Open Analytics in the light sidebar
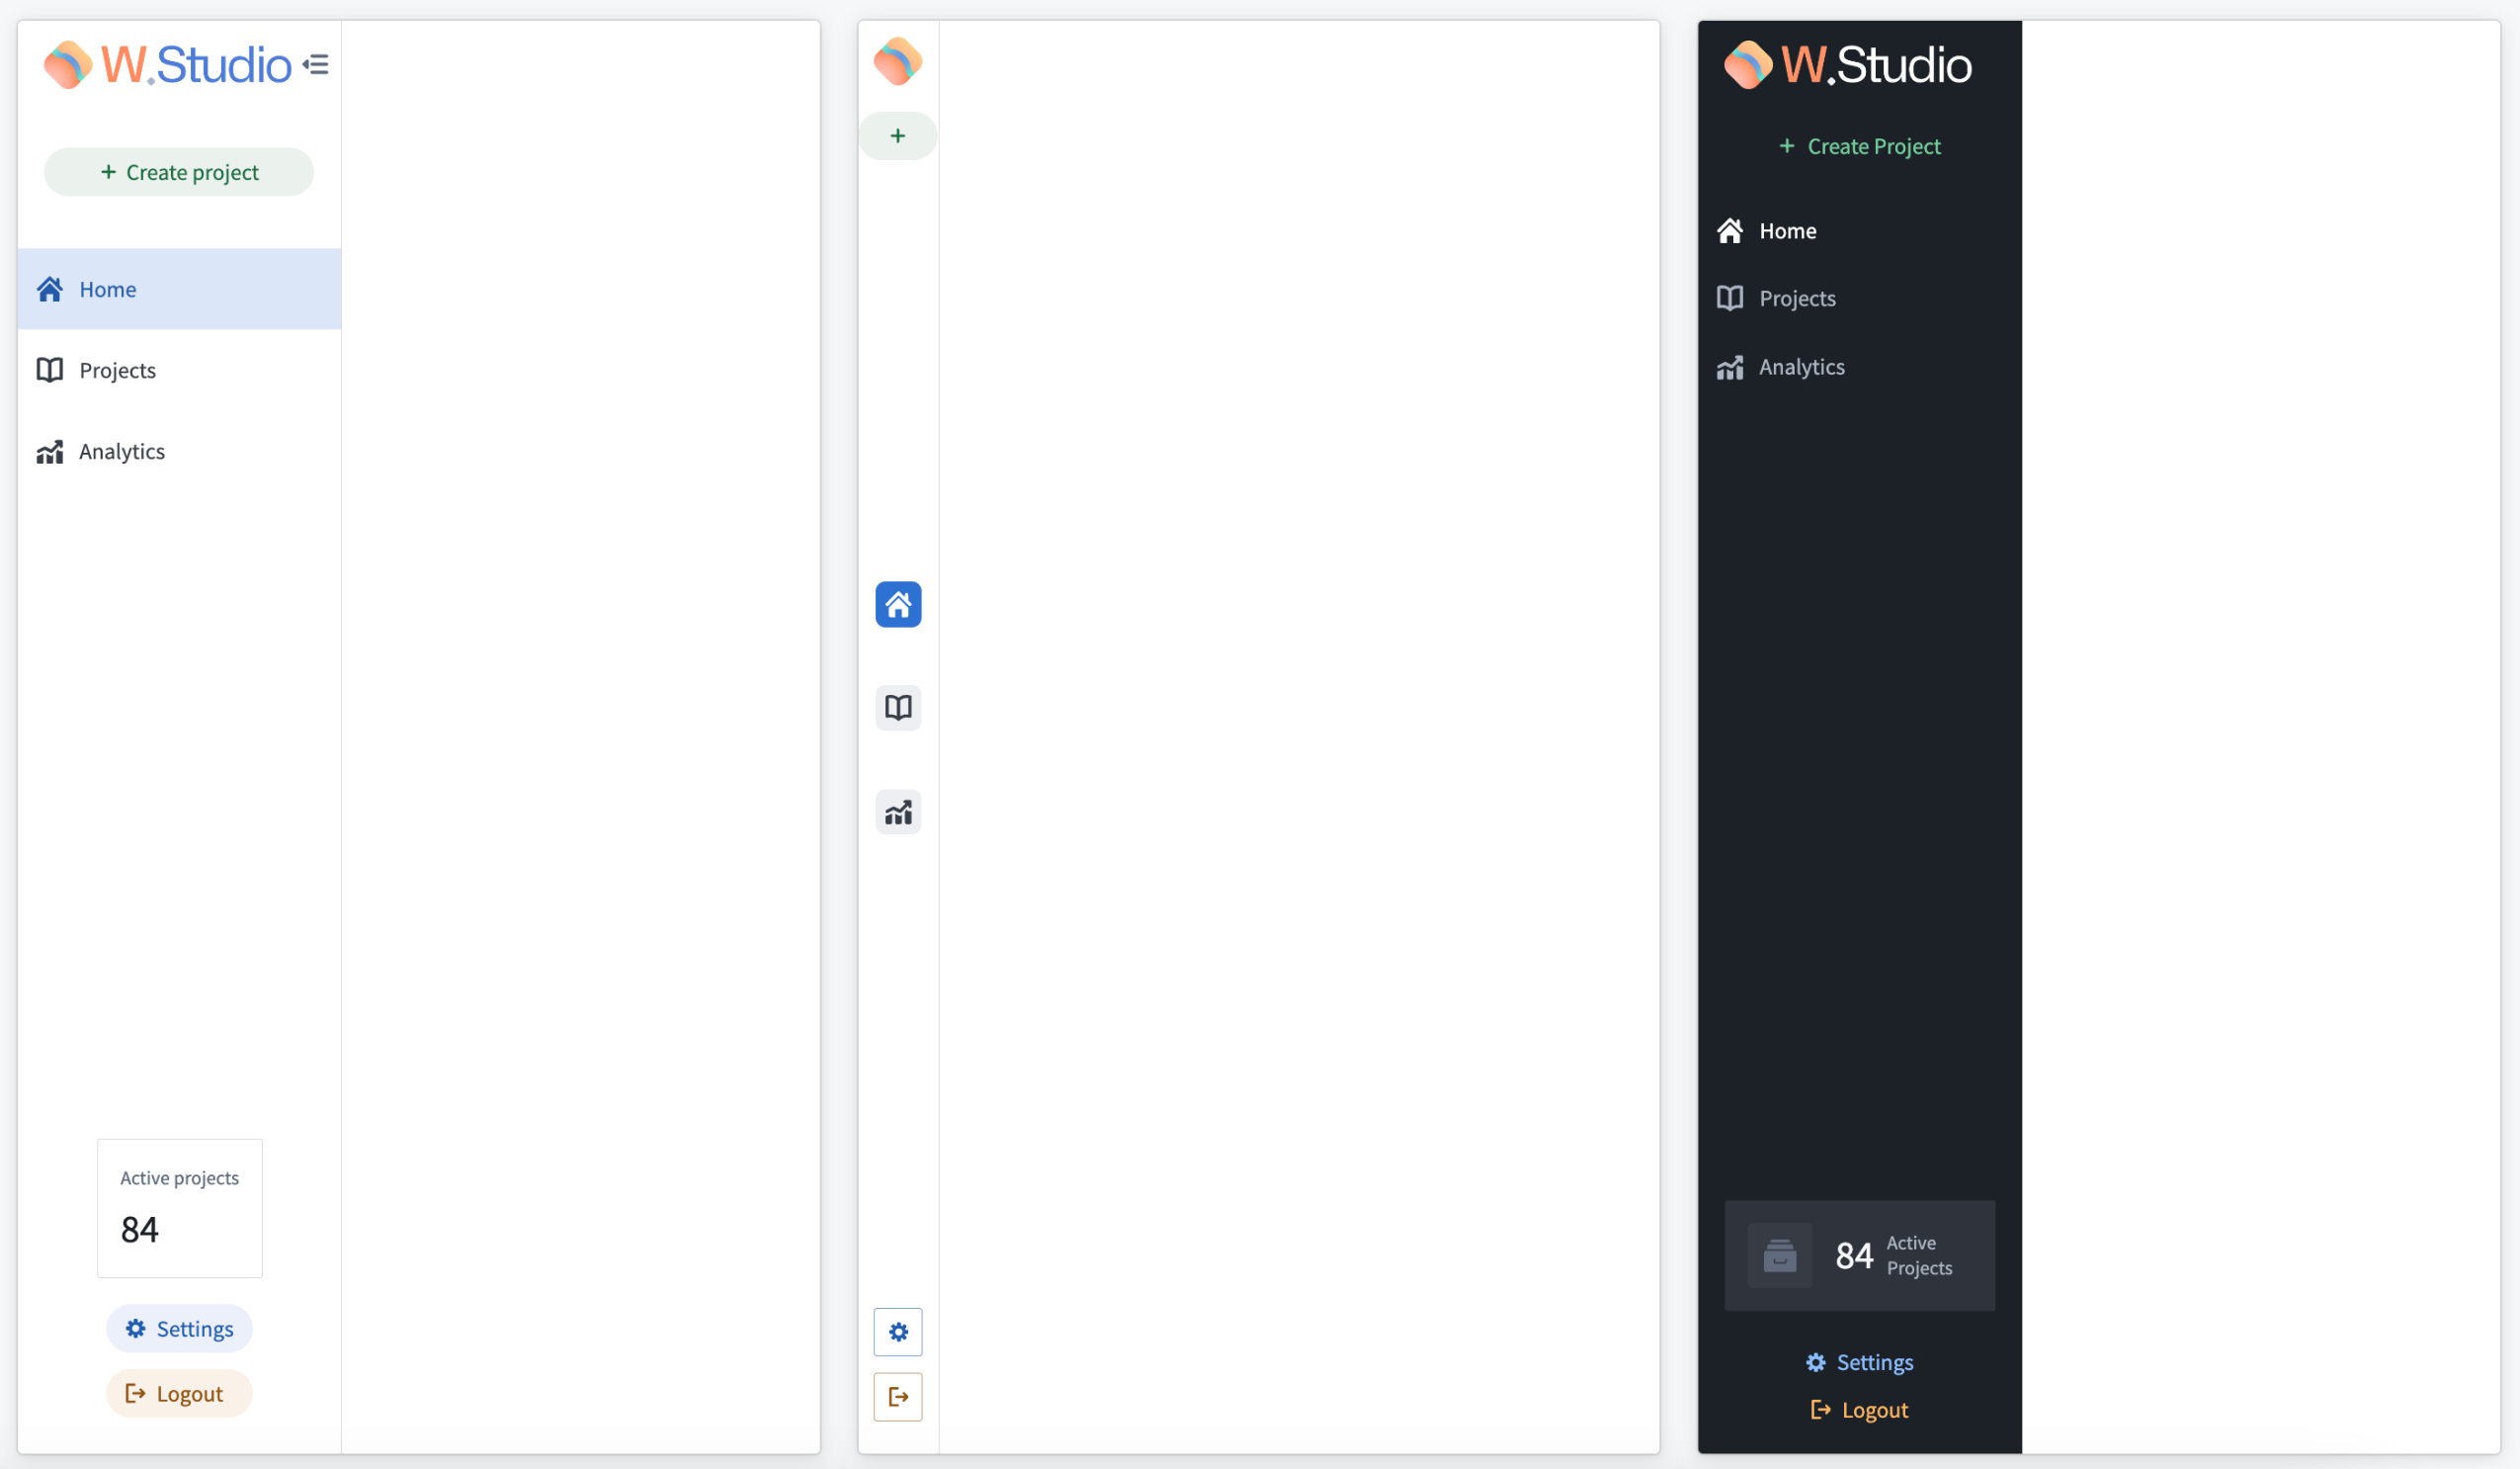This screenshot has height=1469, width=2520. coord(179,451)
